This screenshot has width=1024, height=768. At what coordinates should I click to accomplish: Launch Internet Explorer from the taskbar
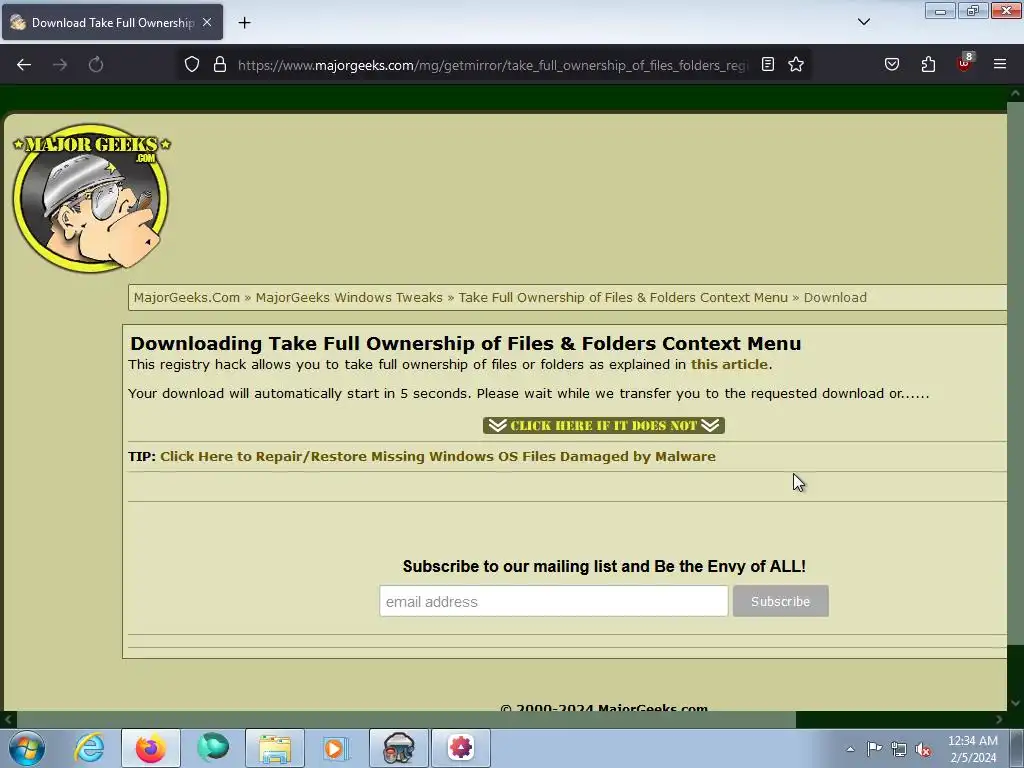pos(89,748)
